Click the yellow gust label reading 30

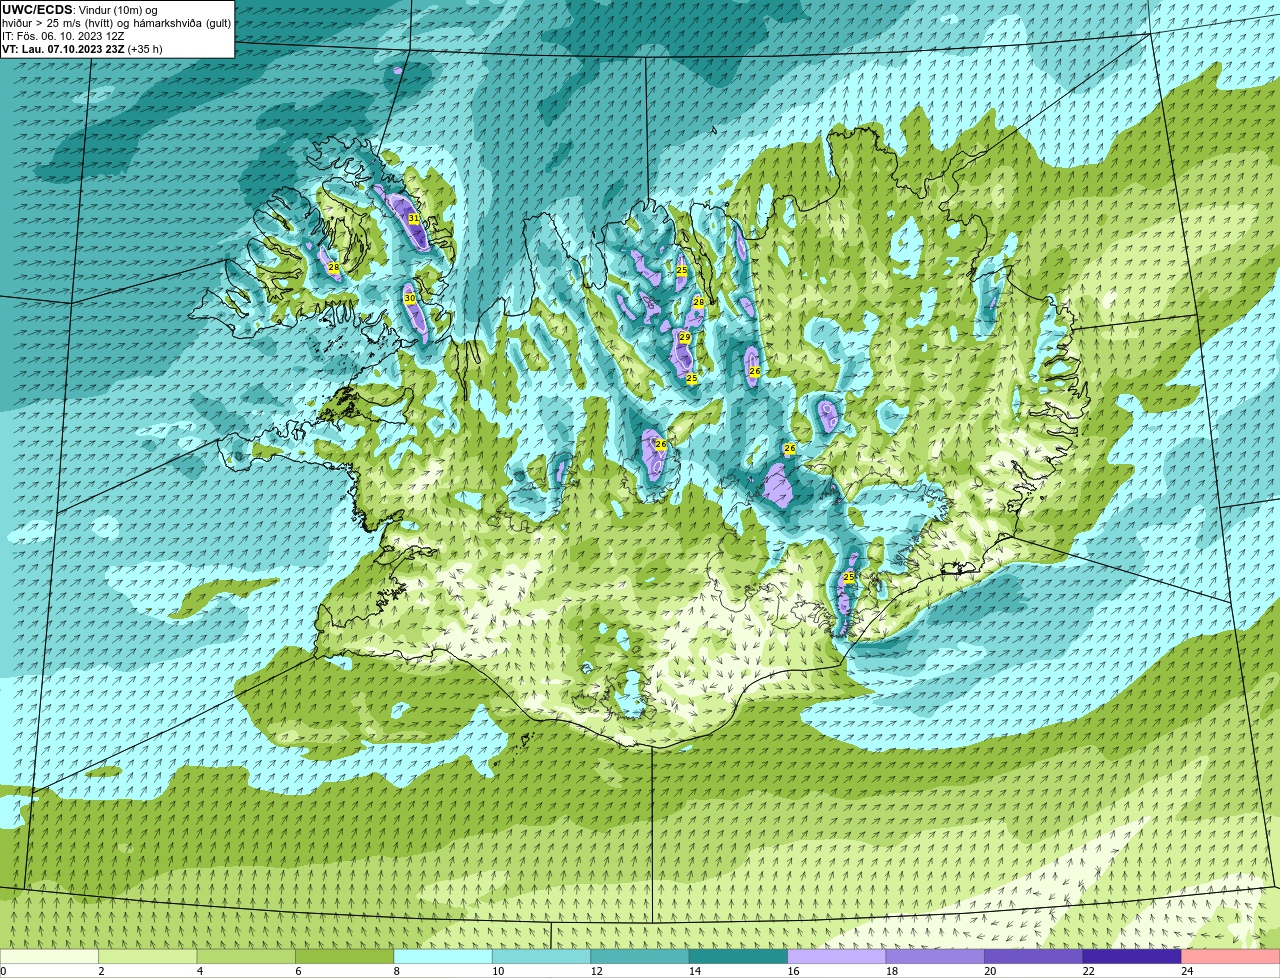tap(409, 298)
